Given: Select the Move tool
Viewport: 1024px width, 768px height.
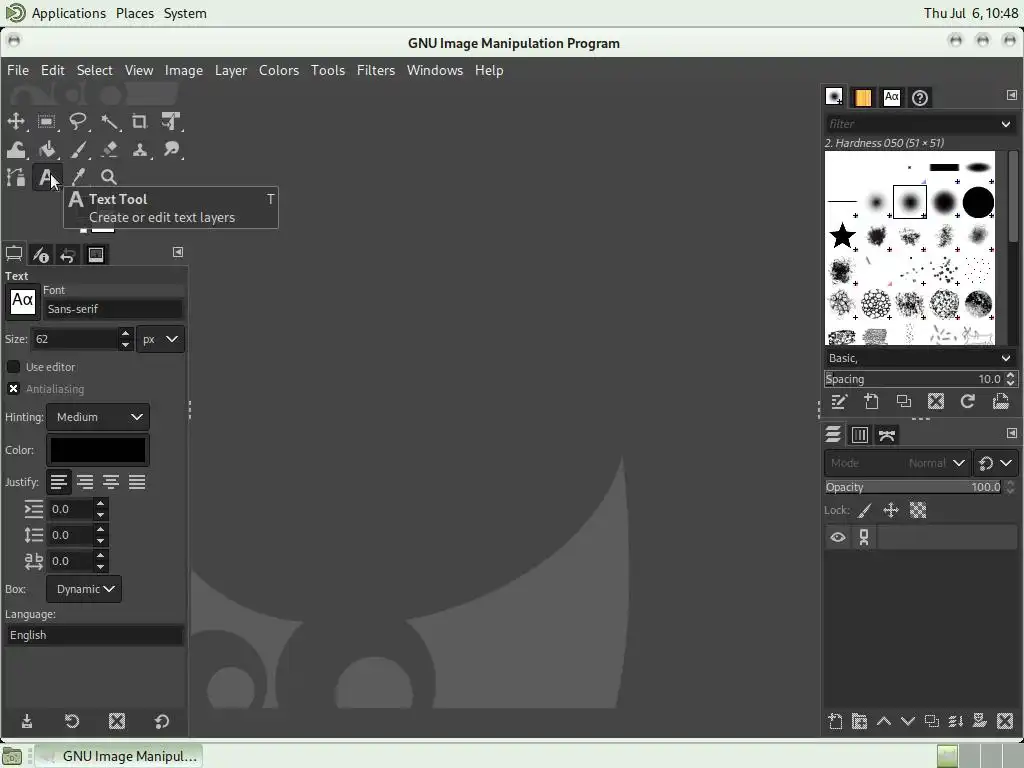Looking at the screenshot, I should pos(16,121).
